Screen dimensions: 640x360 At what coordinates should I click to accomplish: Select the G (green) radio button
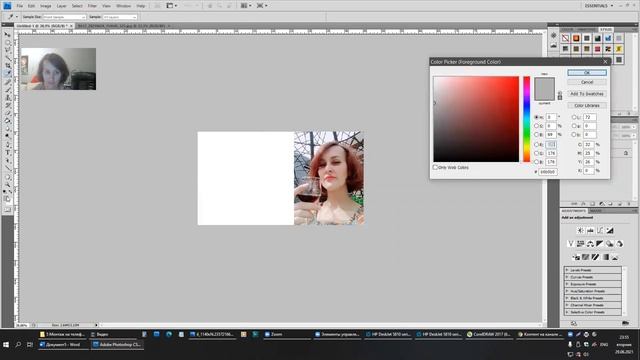point(537,153)
